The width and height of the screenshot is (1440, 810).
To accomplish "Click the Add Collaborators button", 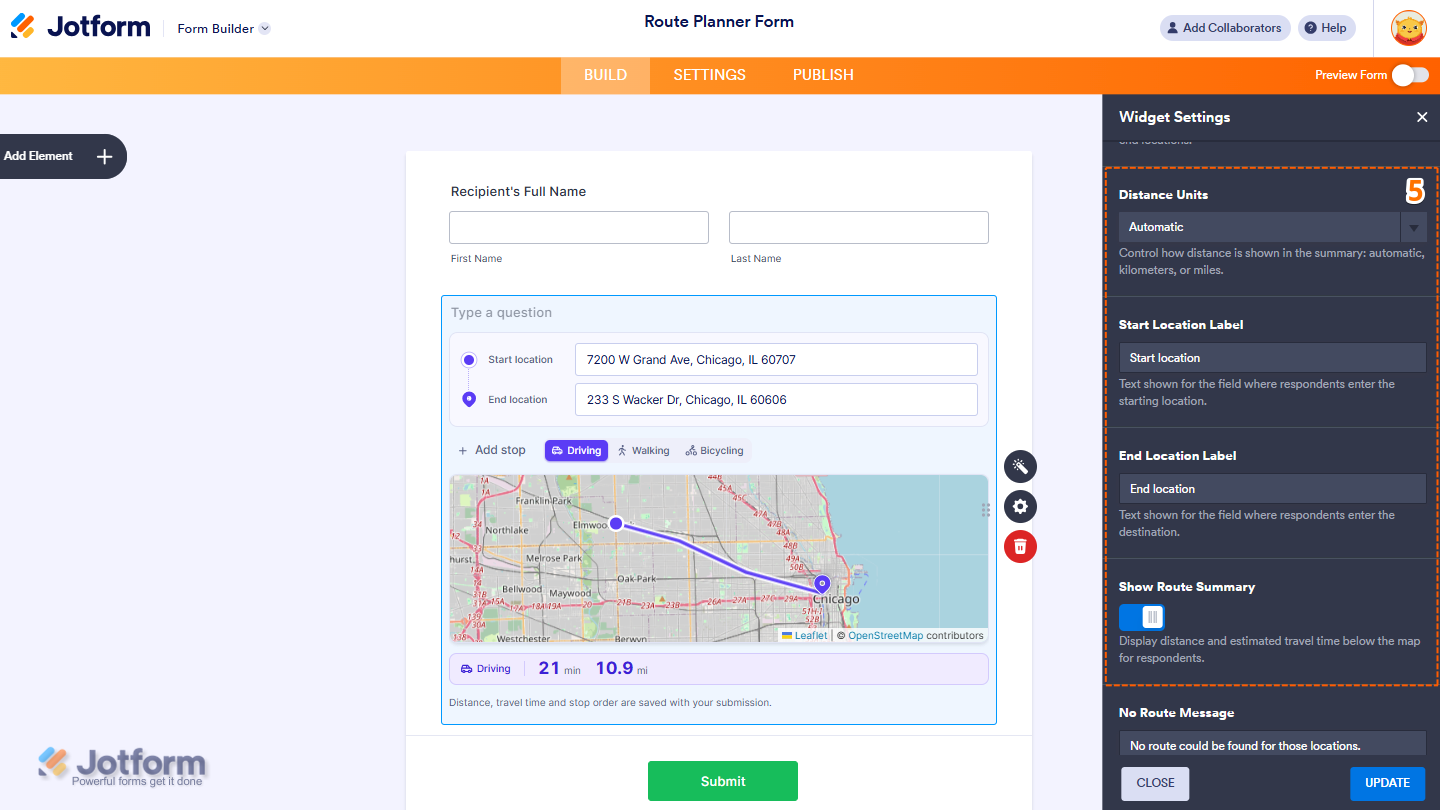I will pos(1225,28).
